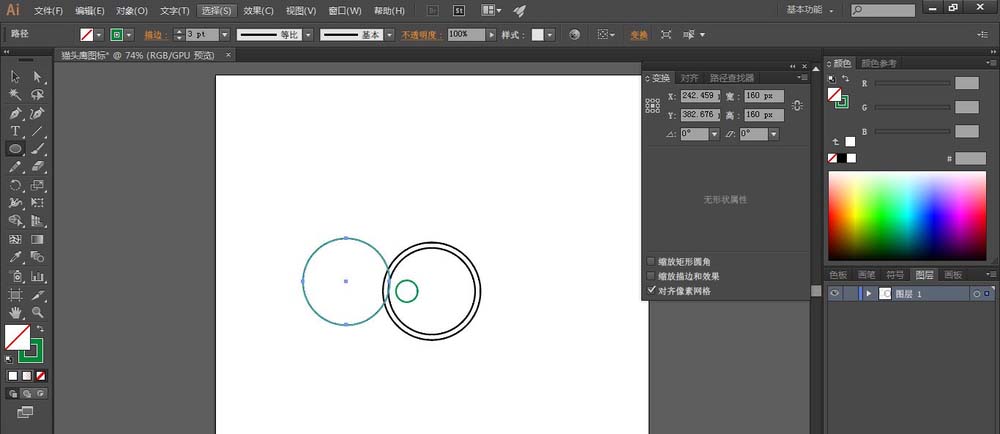Select the Free Transform tool
1000x434 pixels.
(37, 203)
